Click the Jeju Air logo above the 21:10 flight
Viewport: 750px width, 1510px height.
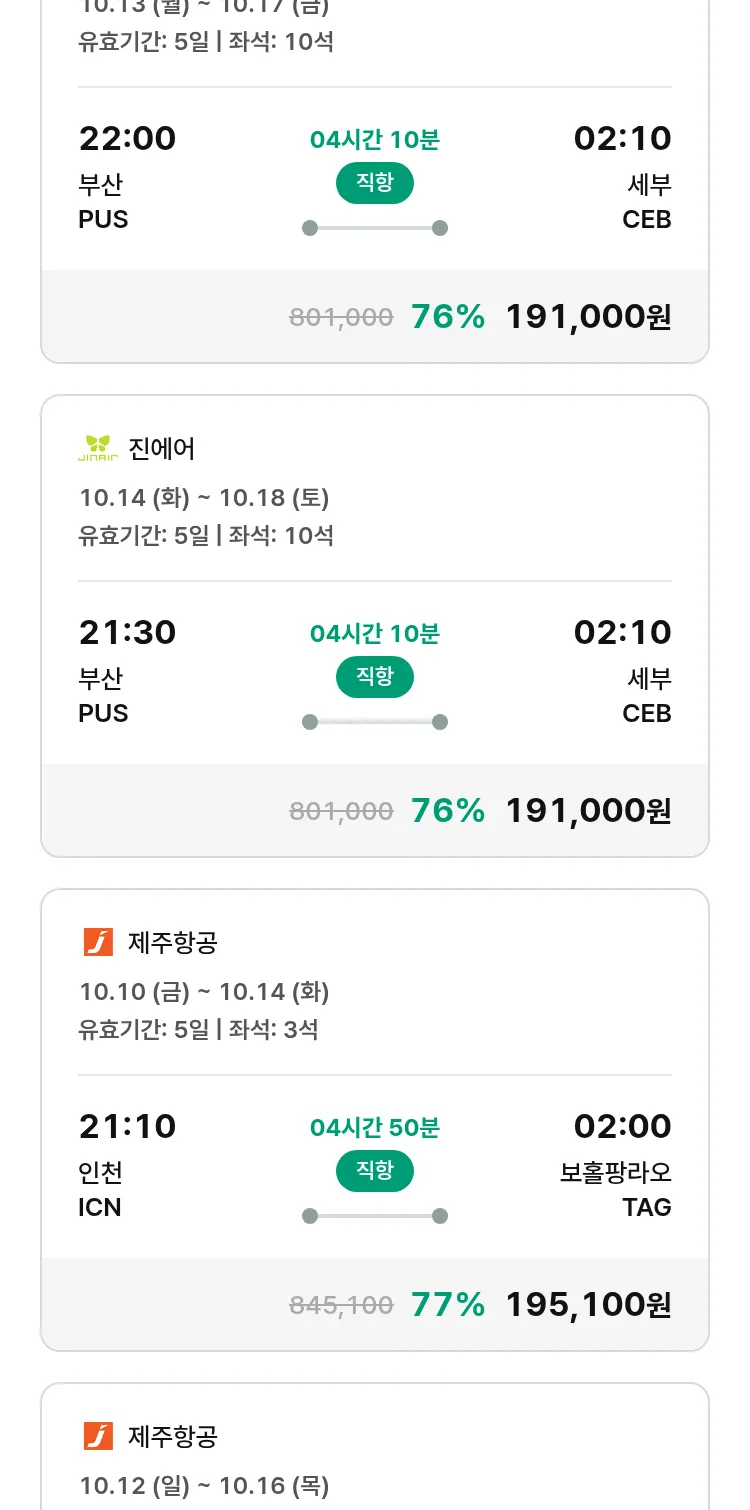pyautogui.click(x=98, y=942)
